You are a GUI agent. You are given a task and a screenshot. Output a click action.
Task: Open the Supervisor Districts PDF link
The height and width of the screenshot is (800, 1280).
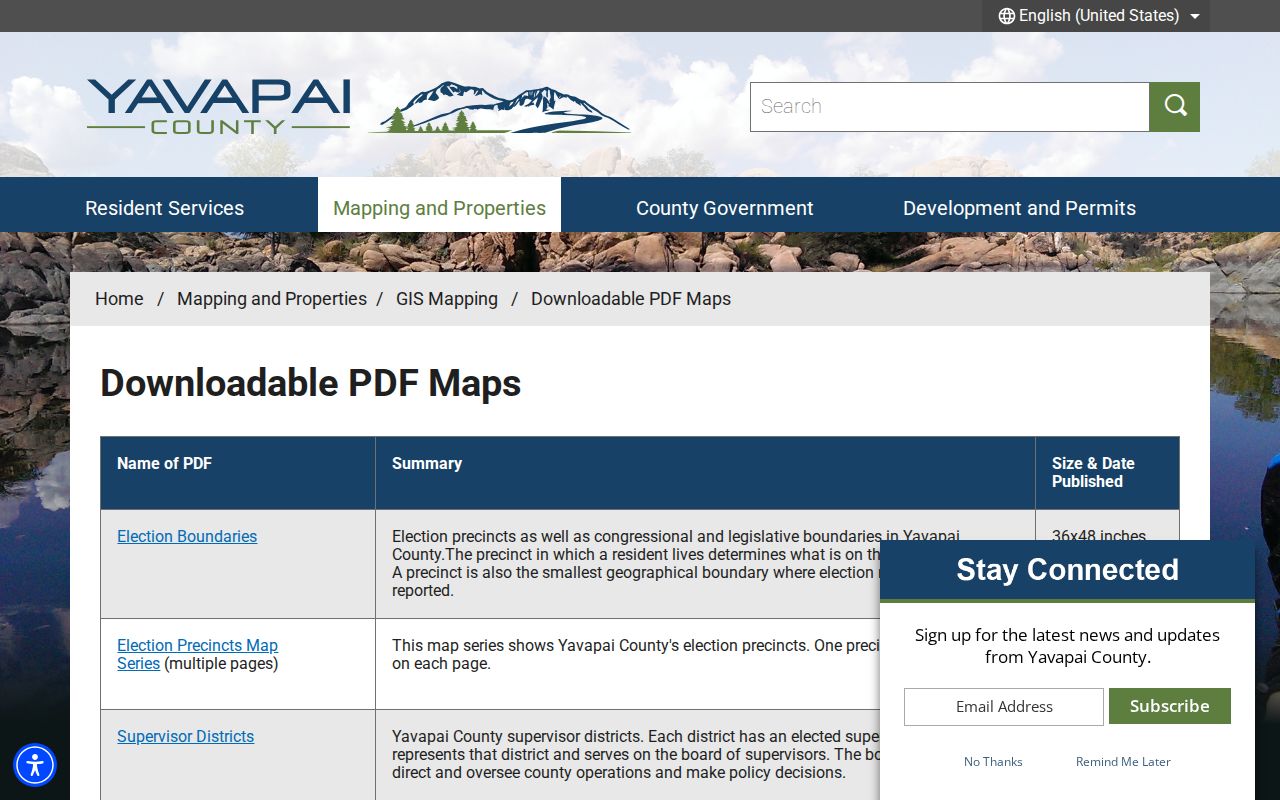point(185,737)
